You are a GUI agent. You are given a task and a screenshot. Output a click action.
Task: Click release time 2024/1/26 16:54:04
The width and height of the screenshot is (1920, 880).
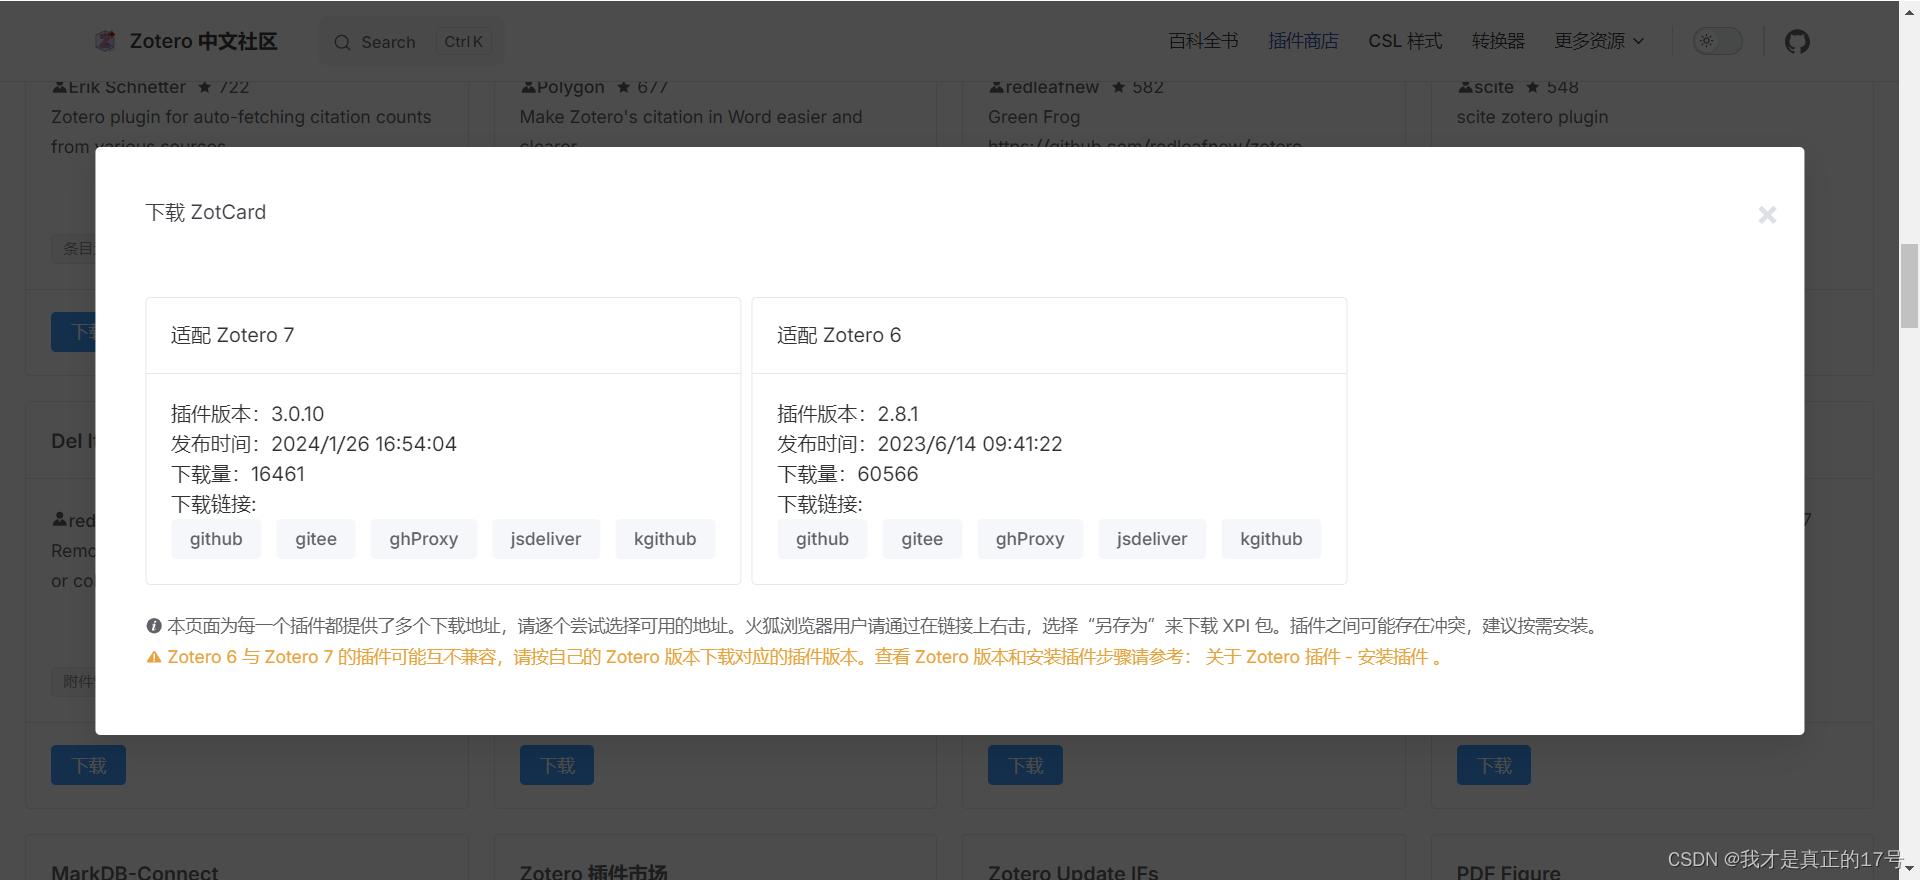[364, 444]
